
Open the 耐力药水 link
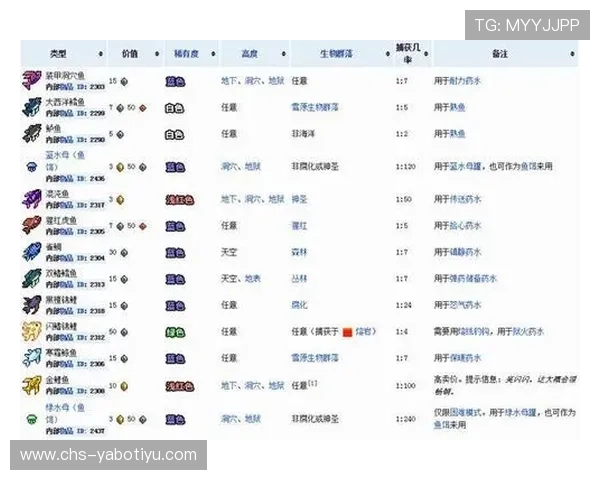[465, 81]
